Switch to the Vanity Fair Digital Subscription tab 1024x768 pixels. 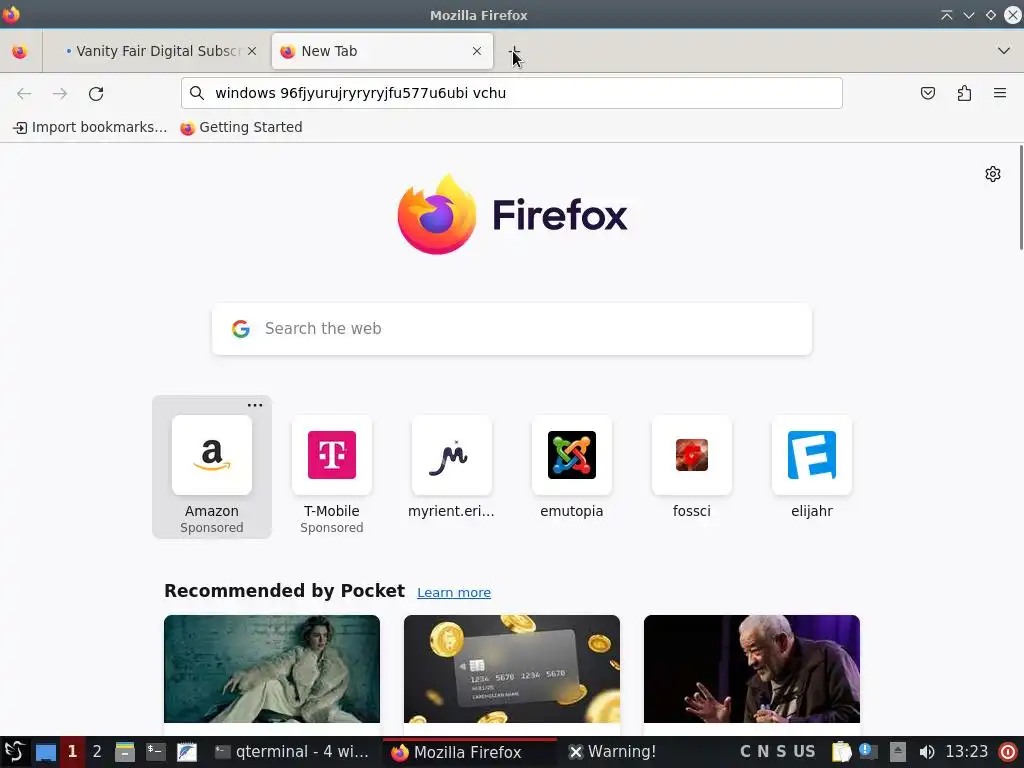pos(157,51)
